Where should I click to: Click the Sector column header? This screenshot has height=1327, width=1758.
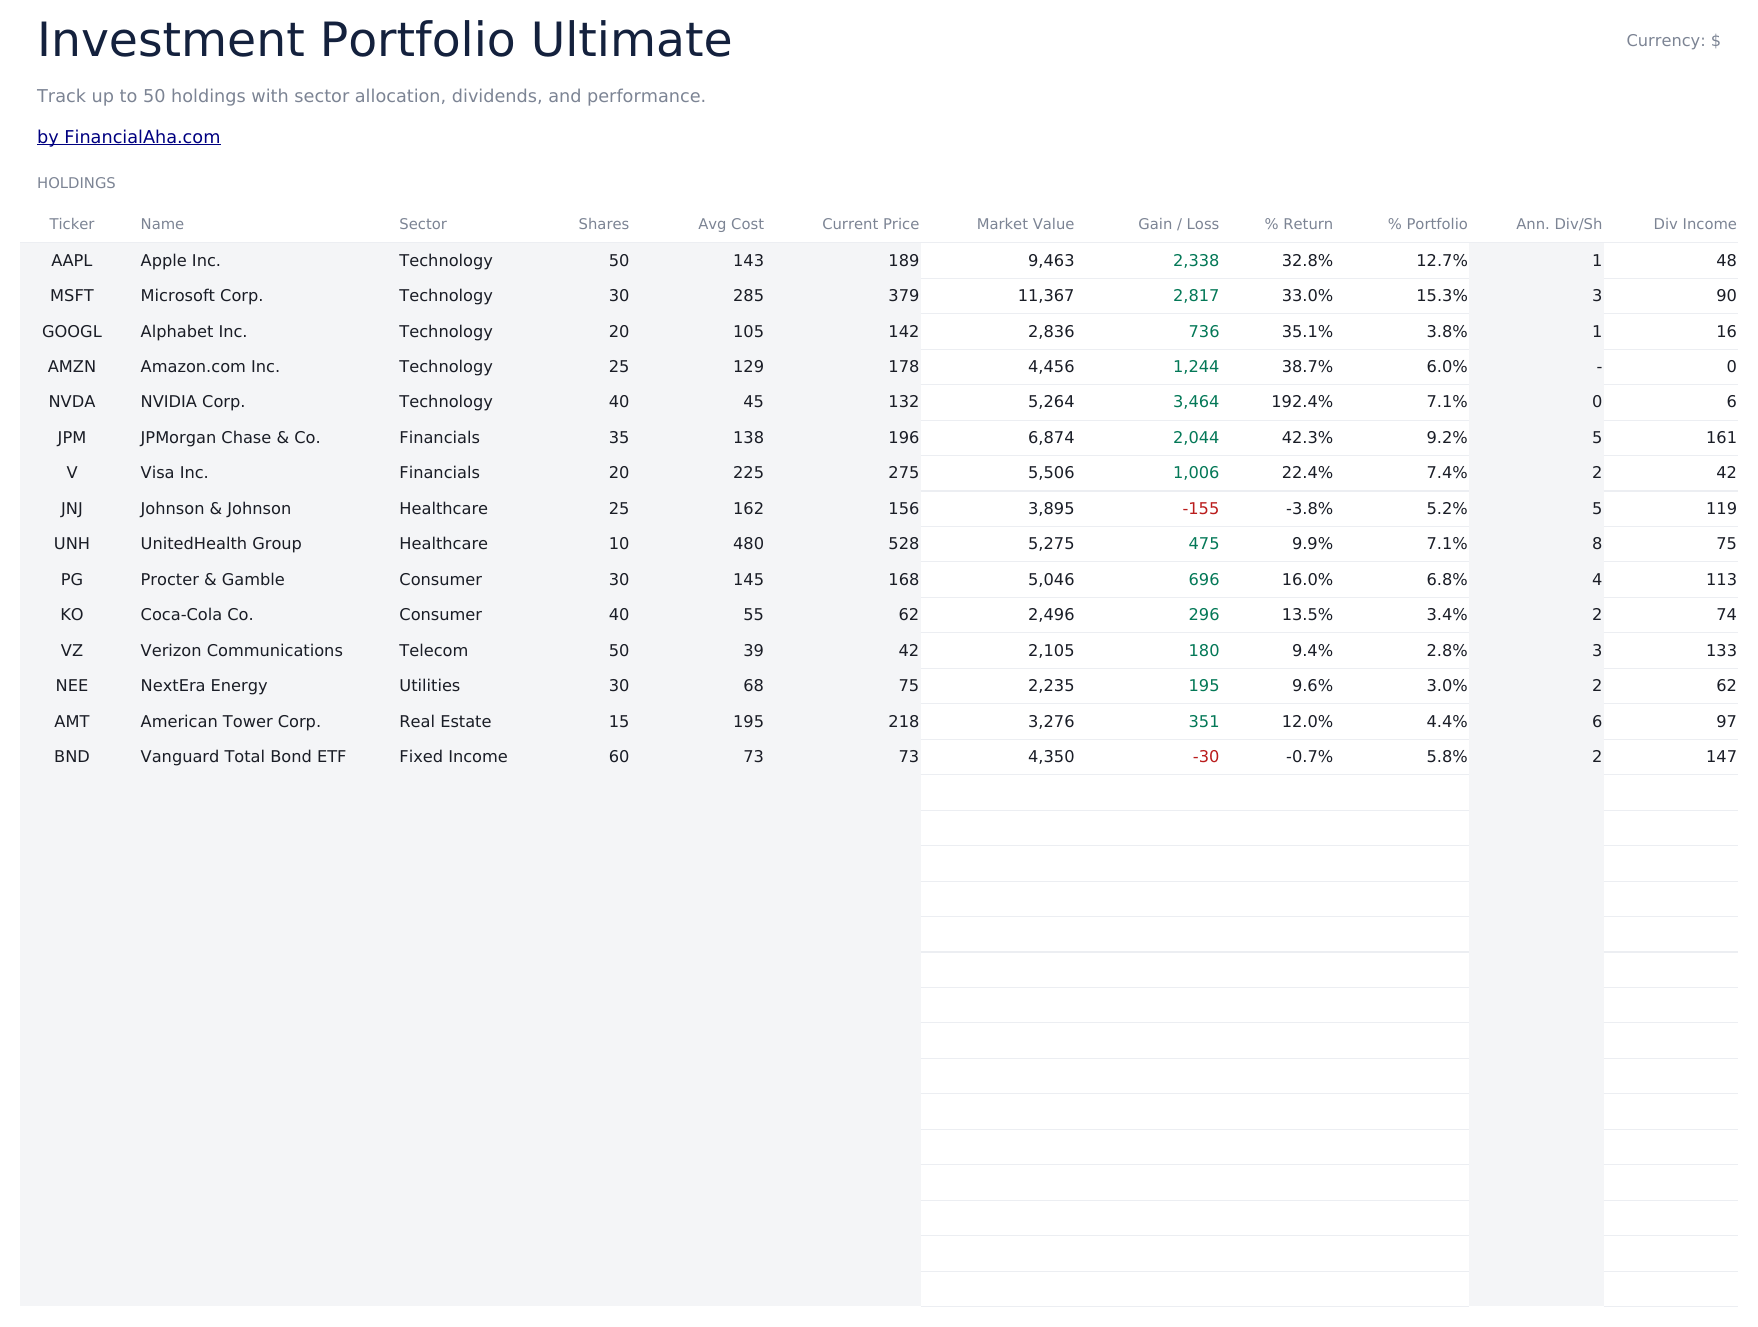423,224
